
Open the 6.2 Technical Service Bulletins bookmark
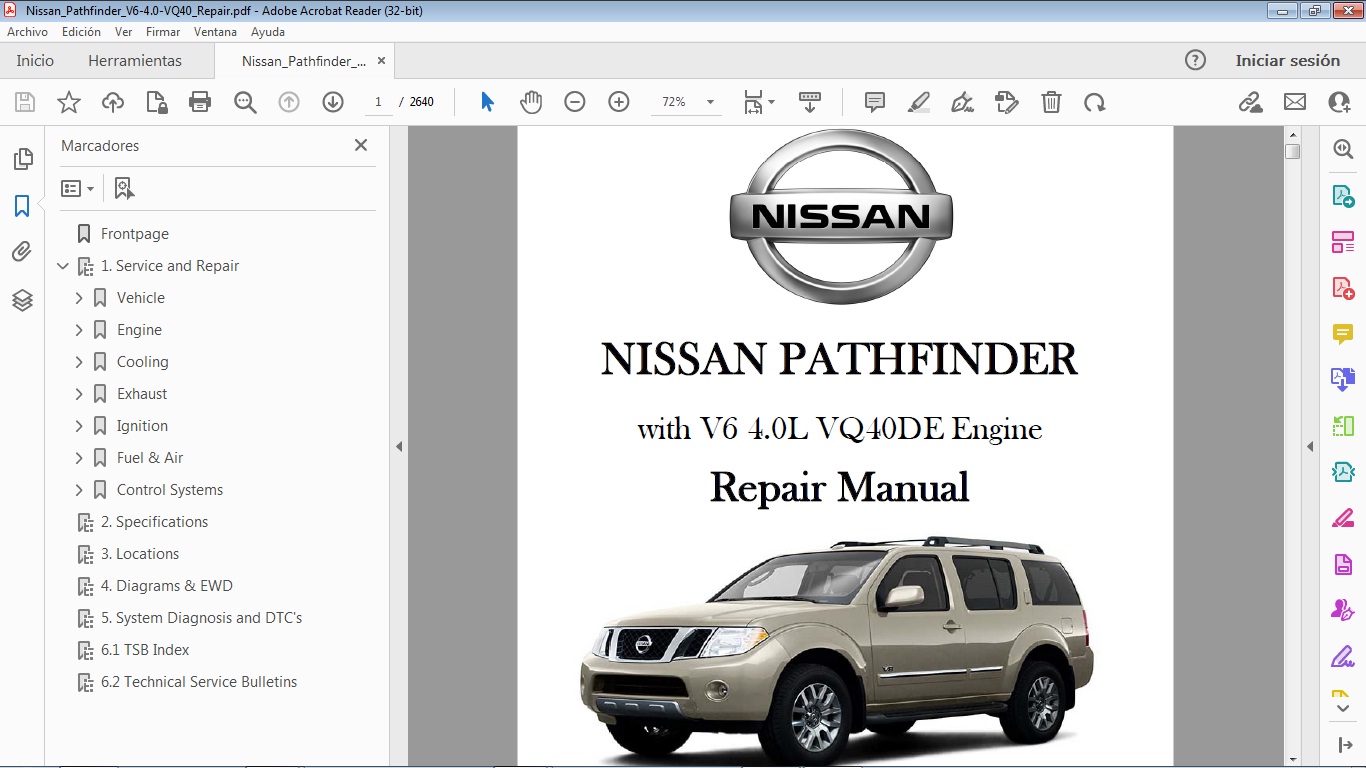click(x=199, y=682)
